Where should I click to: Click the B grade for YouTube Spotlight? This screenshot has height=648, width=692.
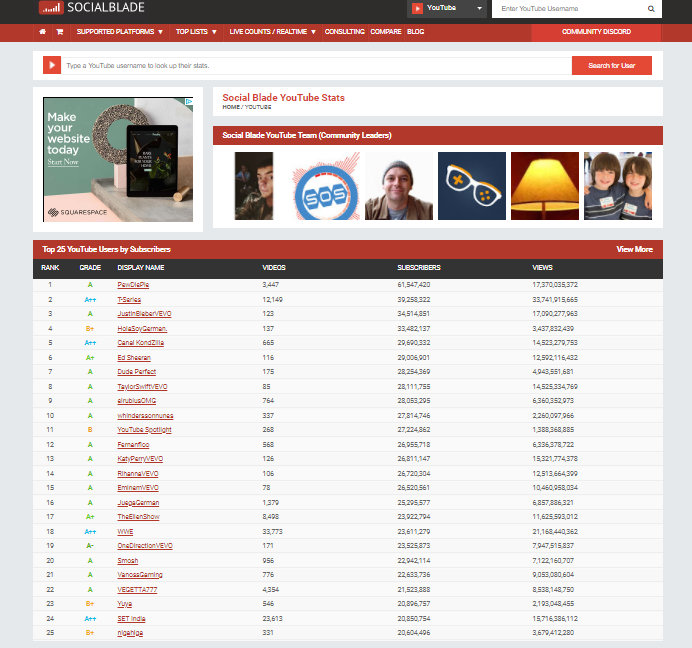tap(90, 430)
